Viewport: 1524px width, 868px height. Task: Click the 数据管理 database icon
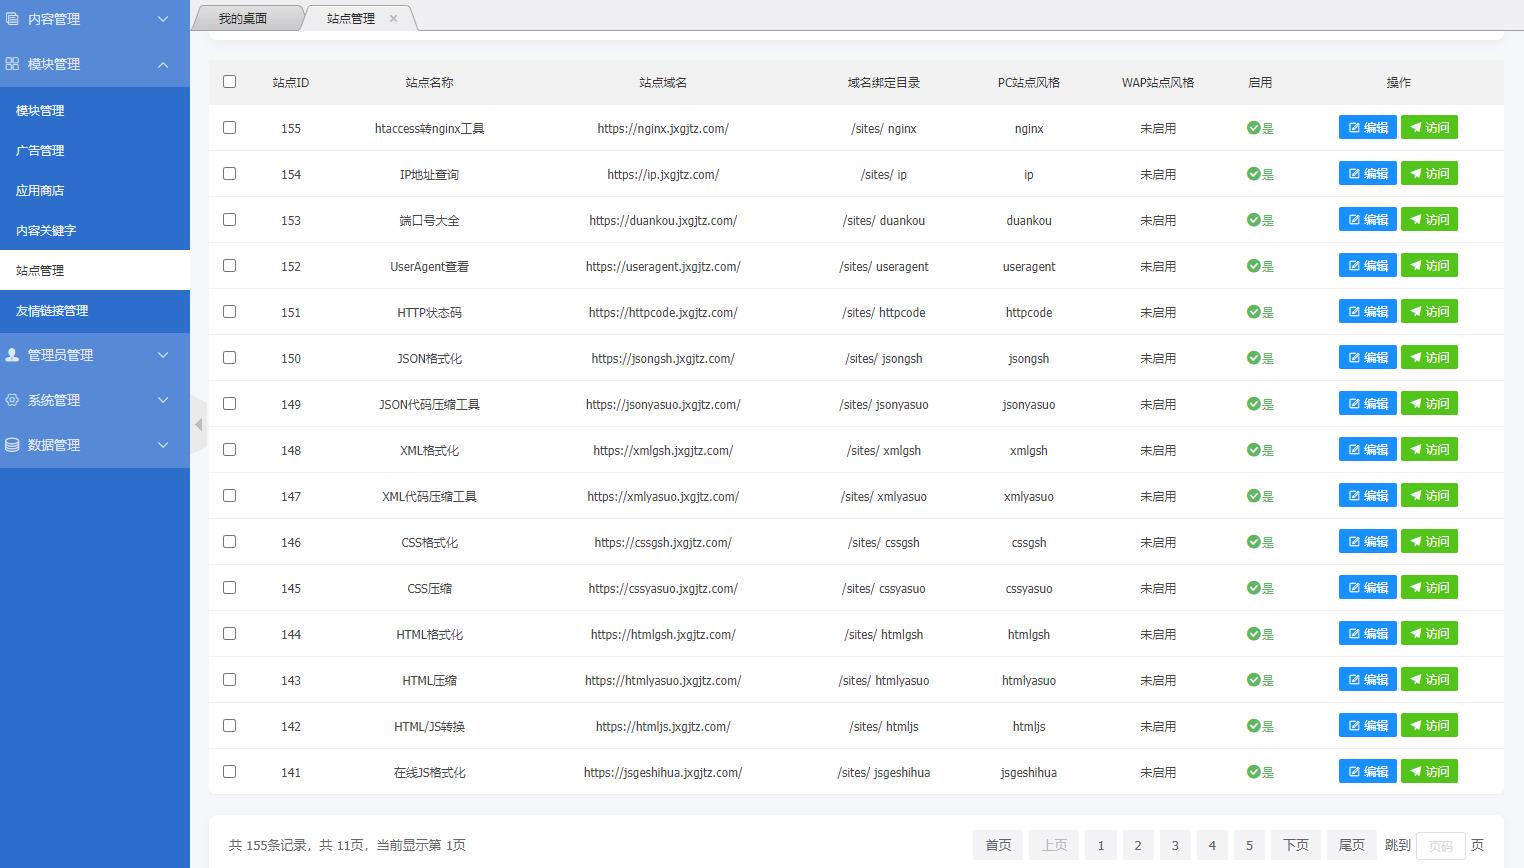click(x=12, y=445)
